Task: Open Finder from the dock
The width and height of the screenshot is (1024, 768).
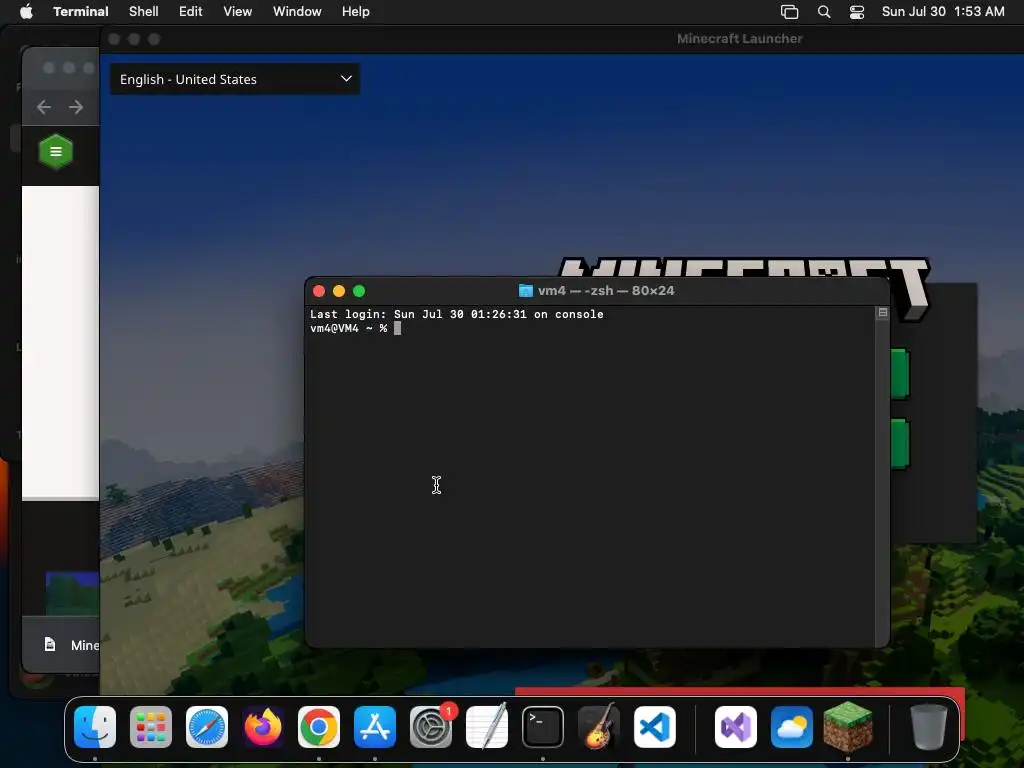Action: point(95,727)
